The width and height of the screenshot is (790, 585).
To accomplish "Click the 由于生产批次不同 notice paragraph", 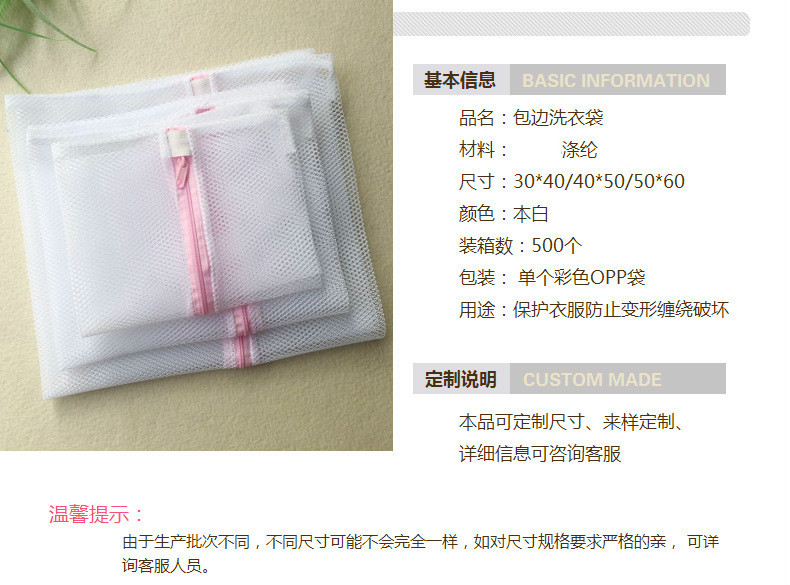I will pyautogui.click(x=420, y=553).
